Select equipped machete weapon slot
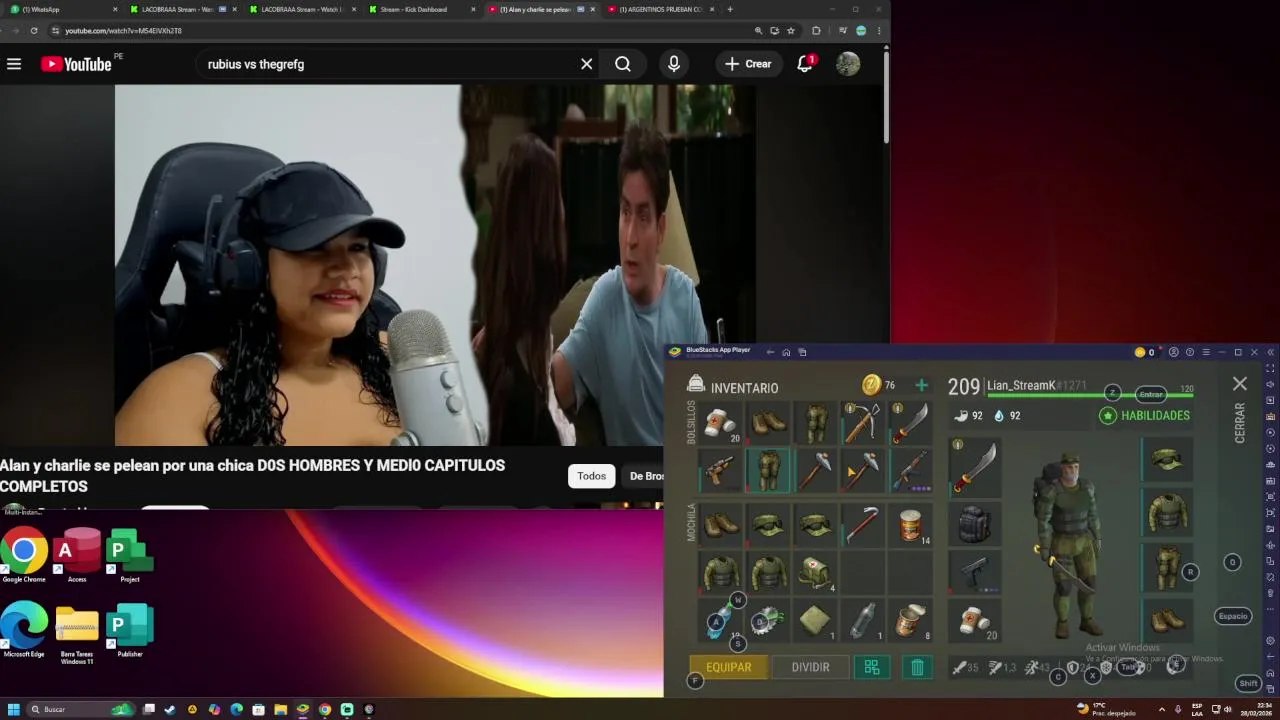1280x720 pixels. [974, 468]
